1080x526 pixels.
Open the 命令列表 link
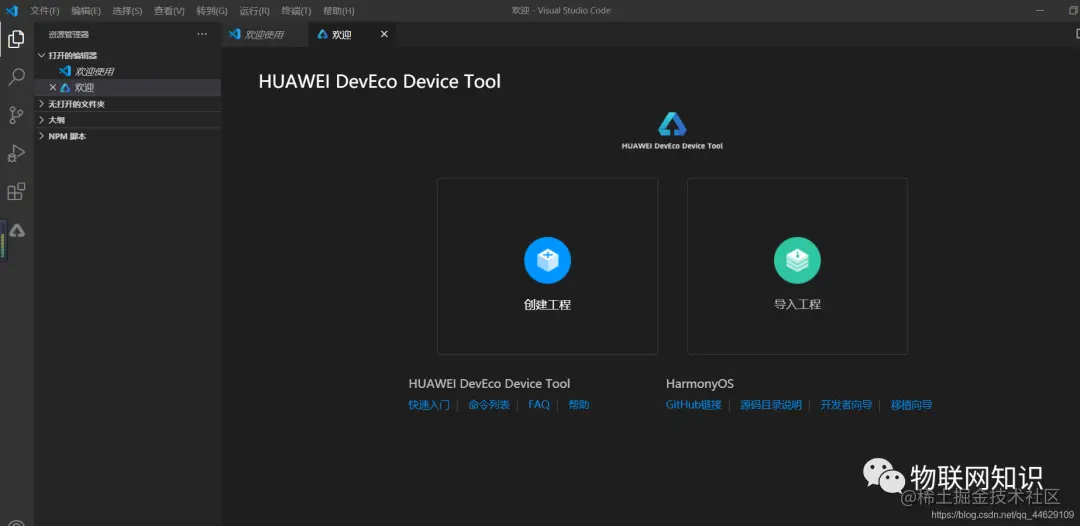[489, 405]
